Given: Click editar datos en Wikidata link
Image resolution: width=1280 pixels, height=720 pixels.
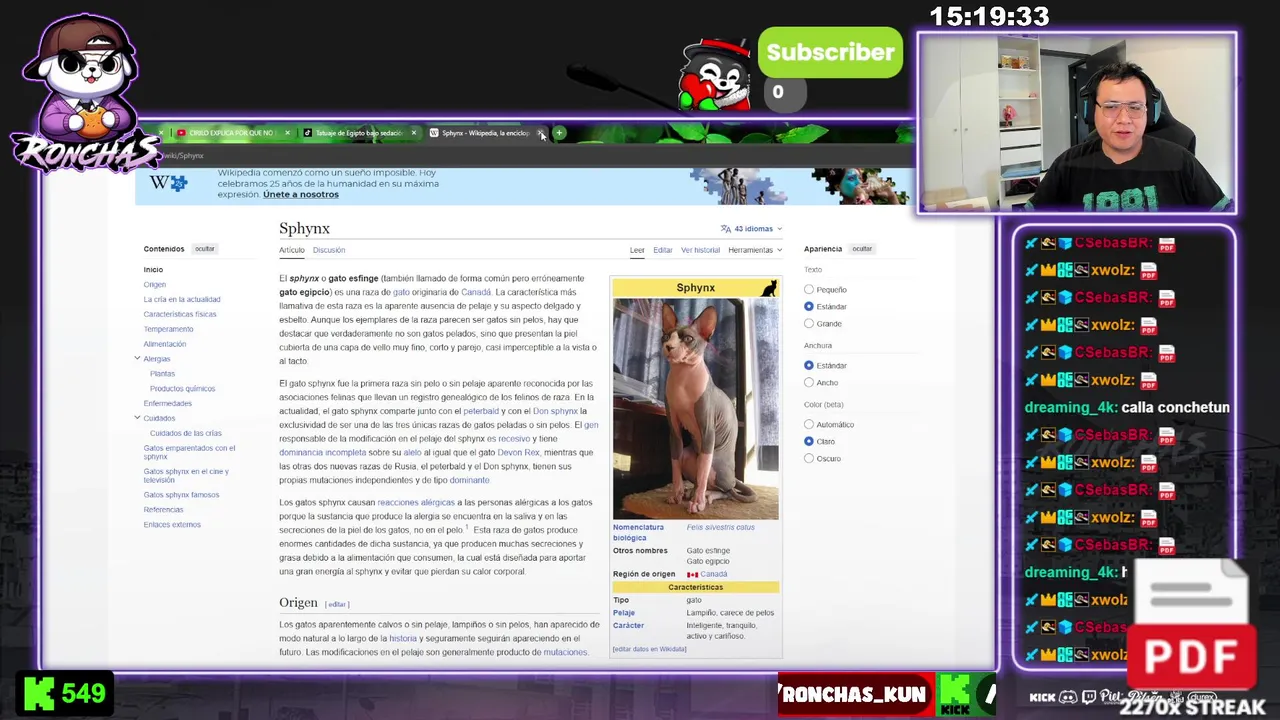Looking at the screenshot, I should (649, 649).
